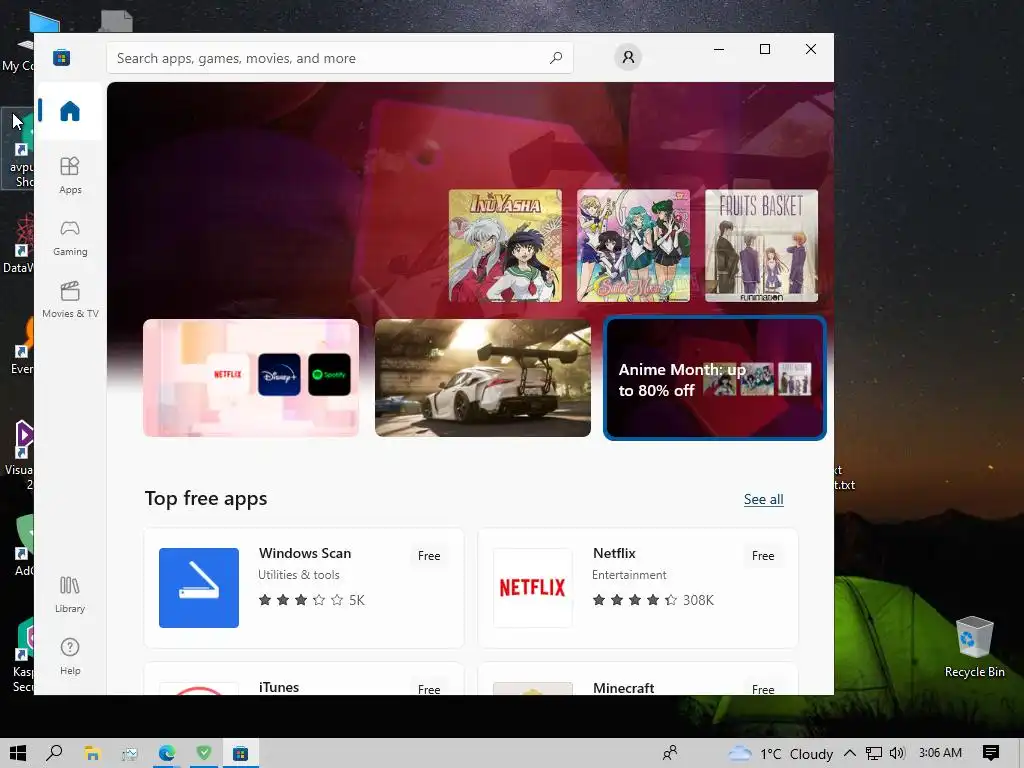The height and width of the screenshot is (768, 1024).
Task: Click the Top free apps heading
Action: pyautogui.click(x=206, y=498)
